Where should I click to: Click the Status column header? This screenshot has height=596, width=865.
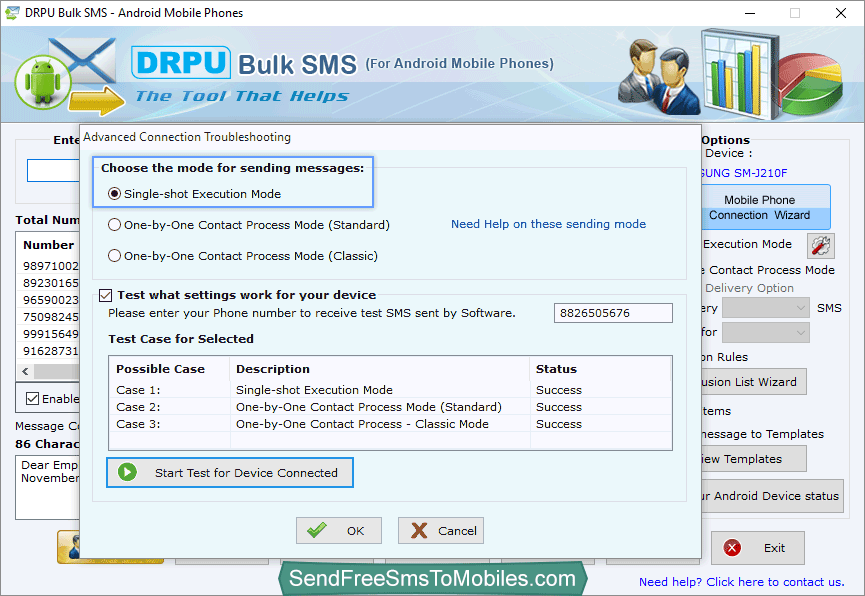601,369
